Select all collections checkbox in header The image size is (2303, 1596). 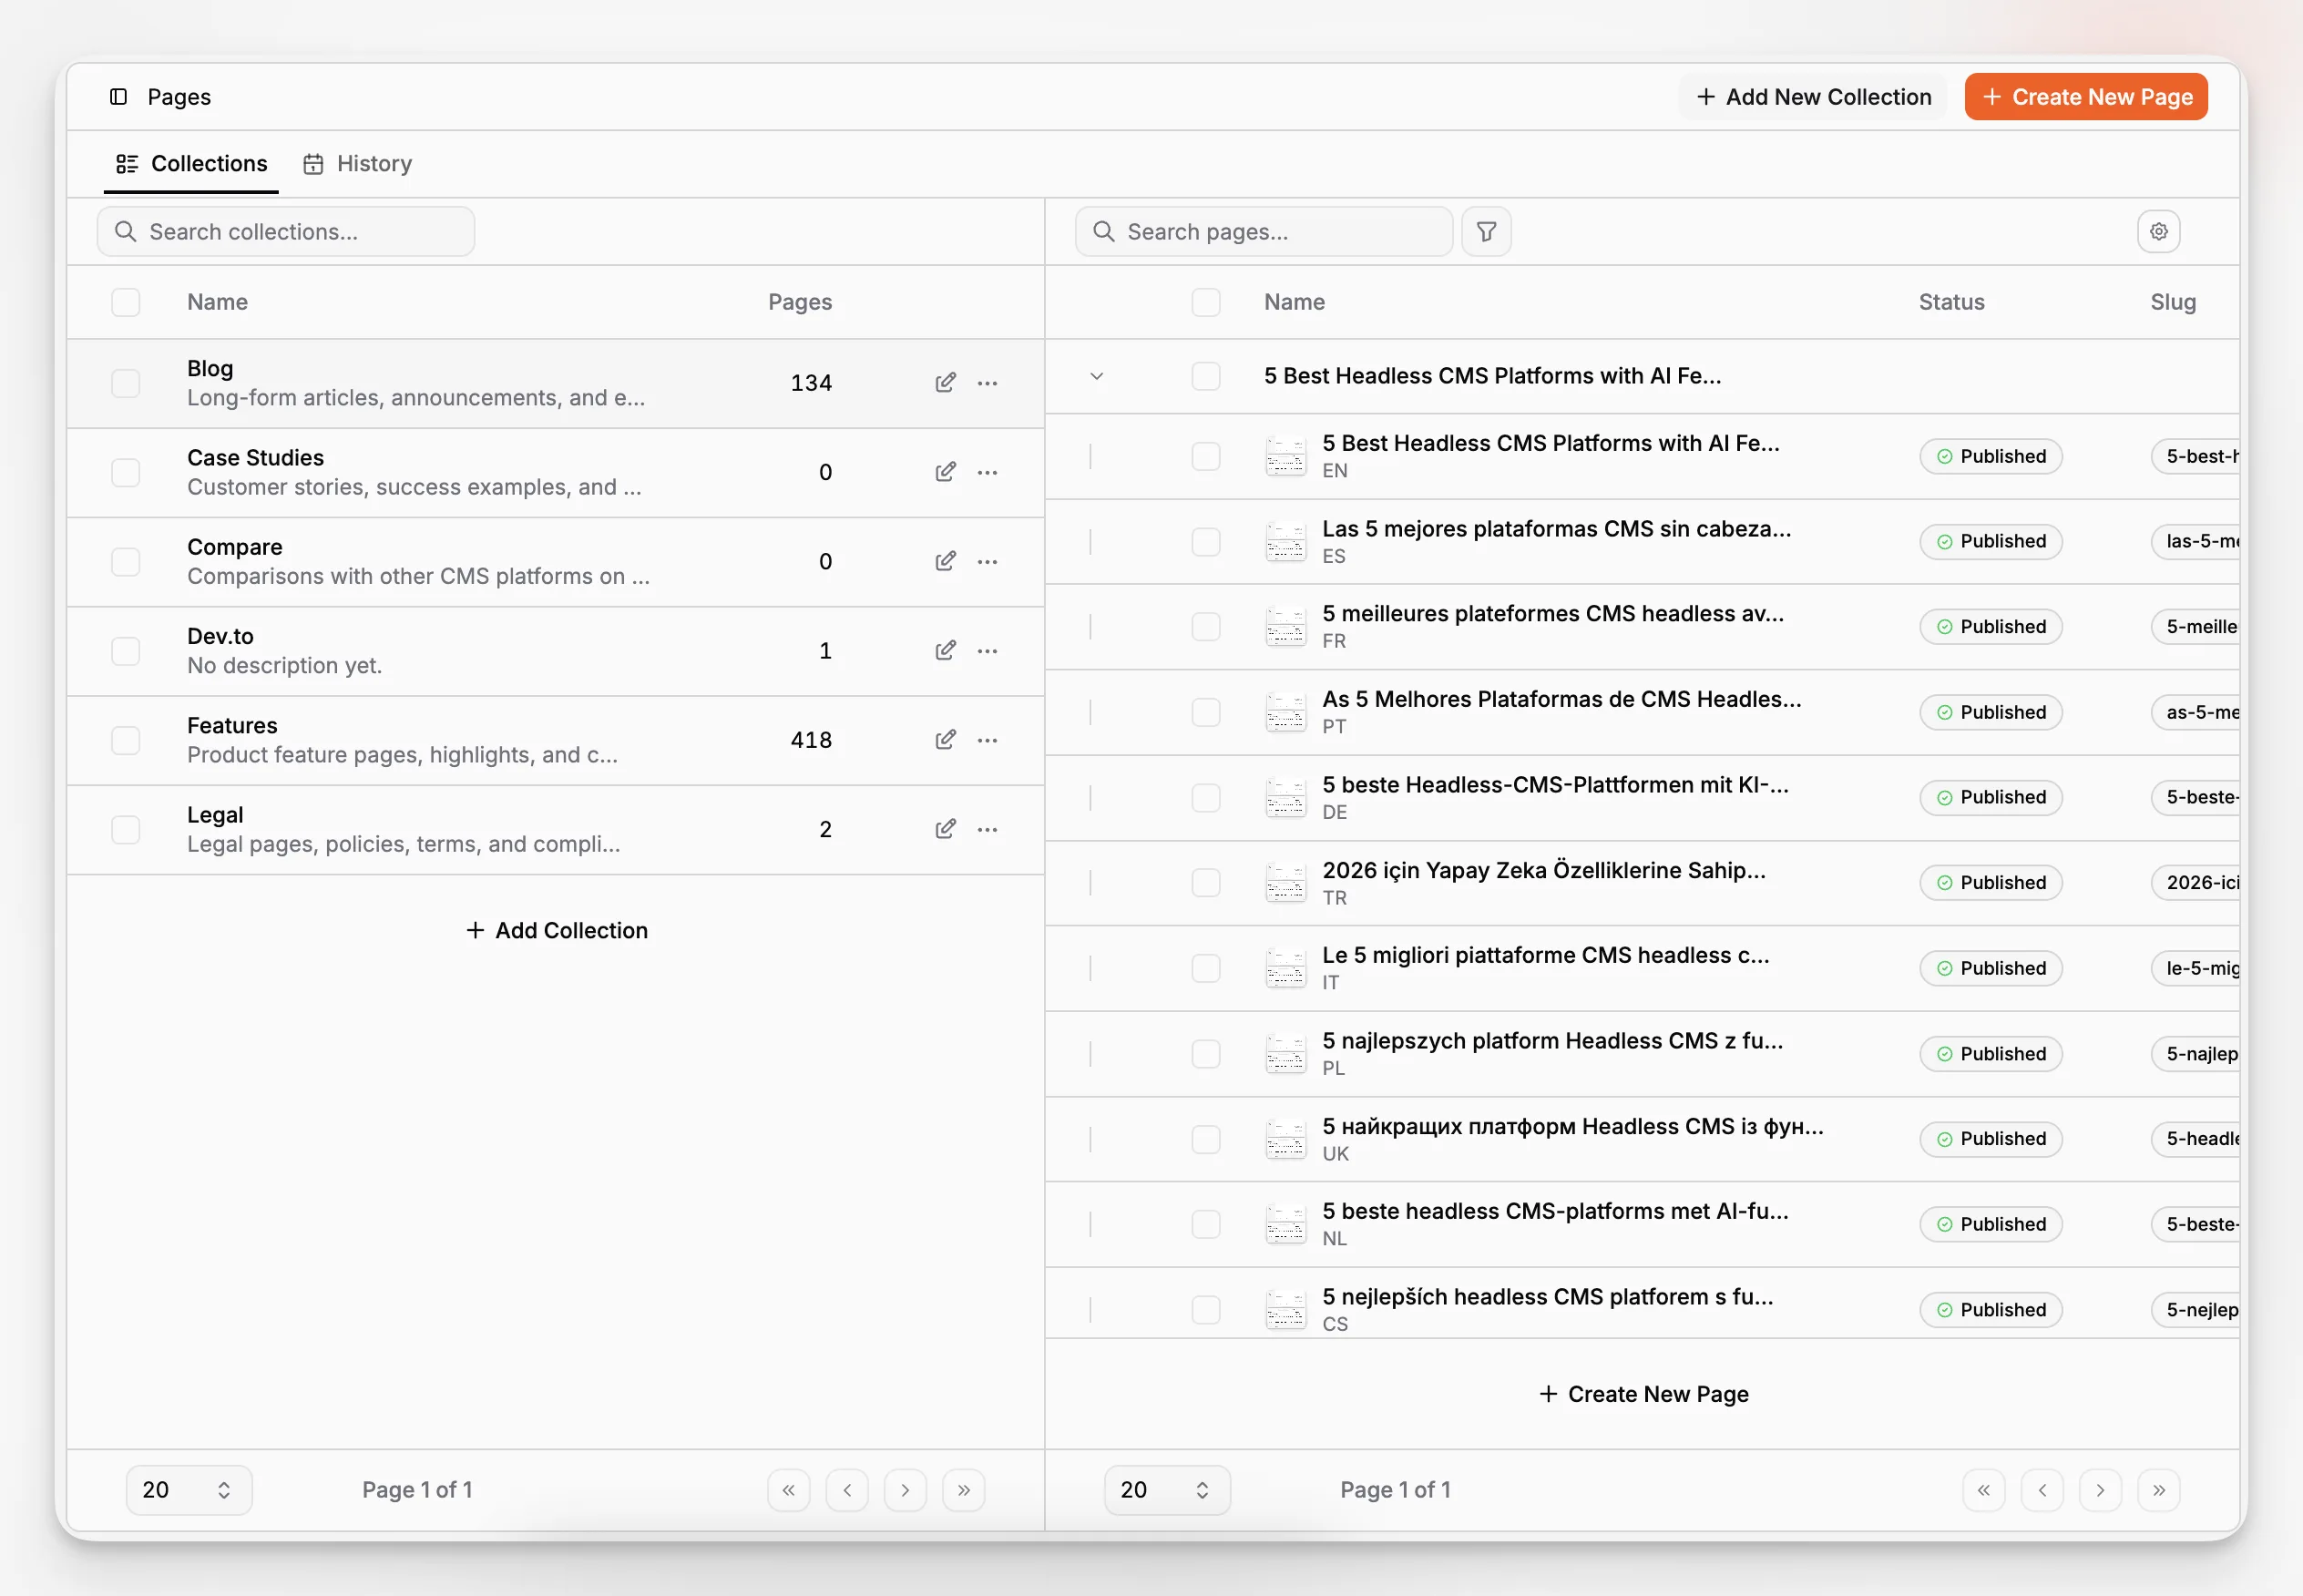point(126,302)
